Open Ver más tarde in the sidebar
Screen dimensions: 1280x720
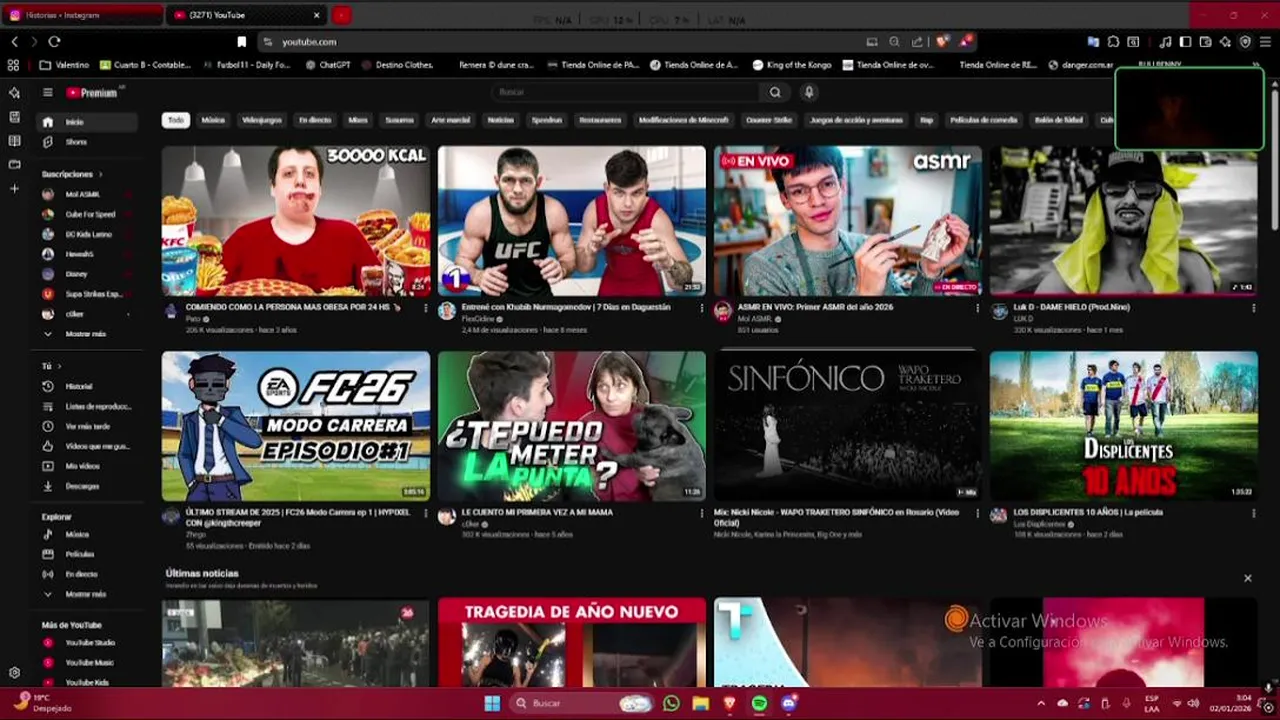point(85,426)
